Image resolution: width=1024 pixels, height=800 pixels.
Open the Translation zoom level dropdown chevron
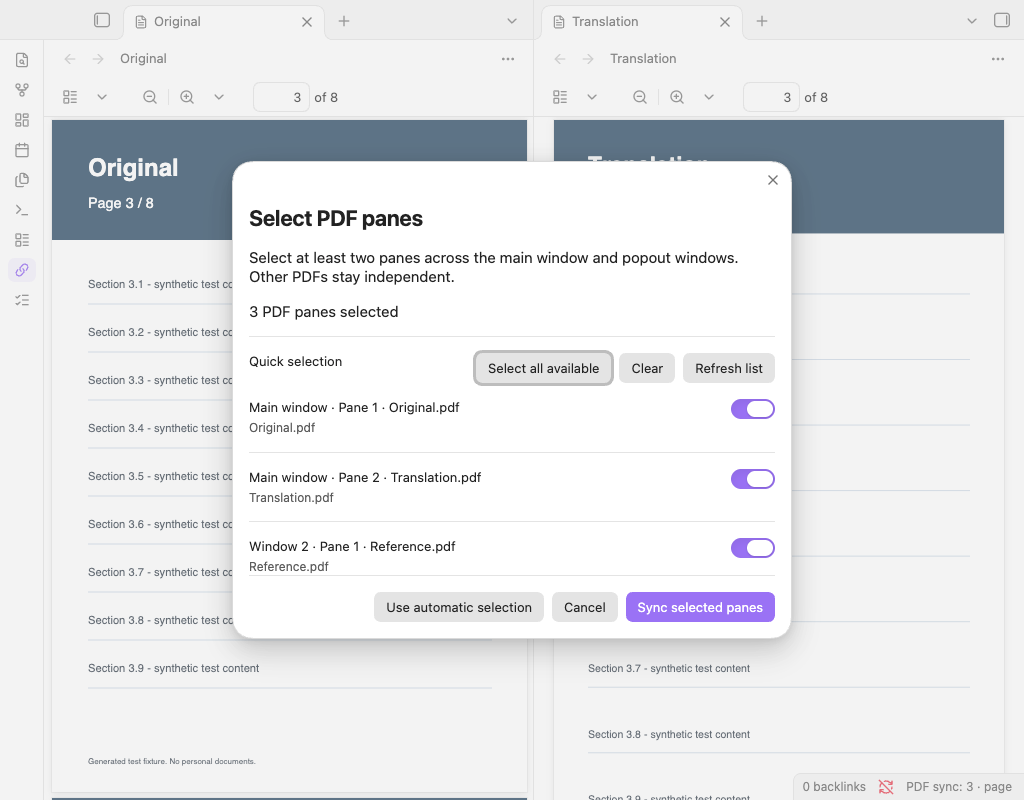[709, 97]
